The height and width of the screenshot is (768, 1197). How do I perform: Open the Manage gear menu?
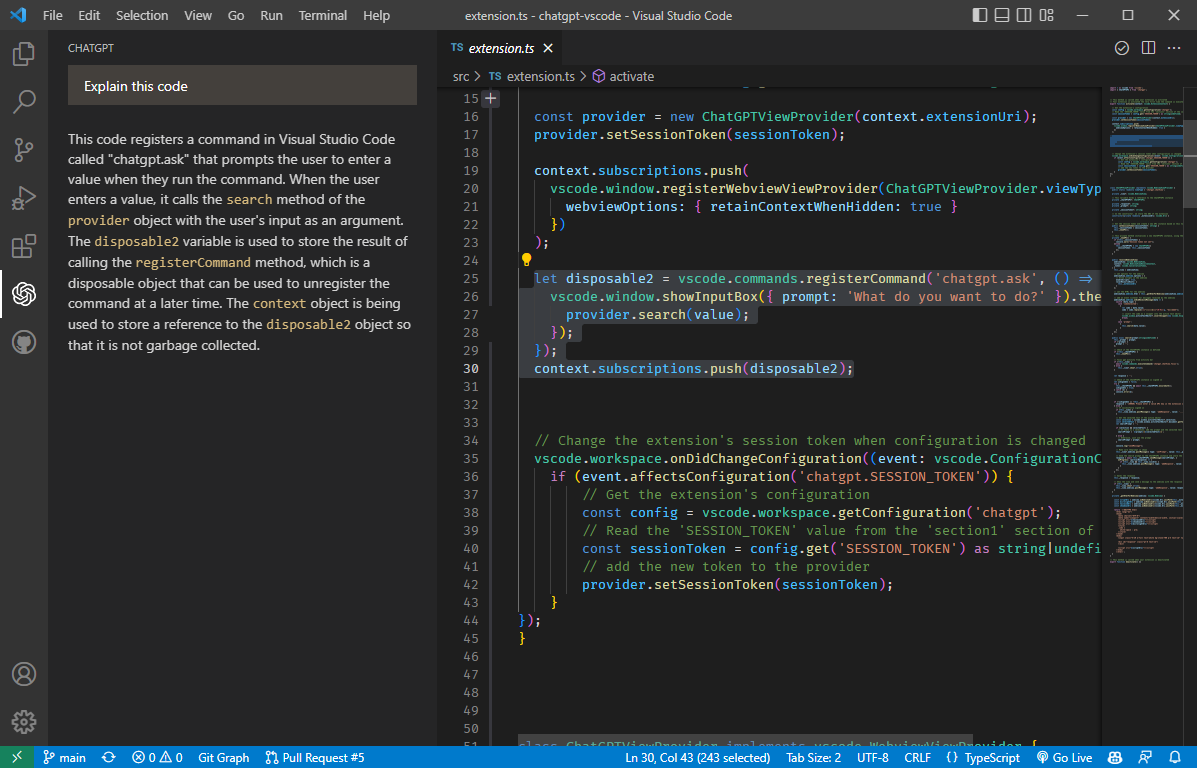click(x=24, y=722)
